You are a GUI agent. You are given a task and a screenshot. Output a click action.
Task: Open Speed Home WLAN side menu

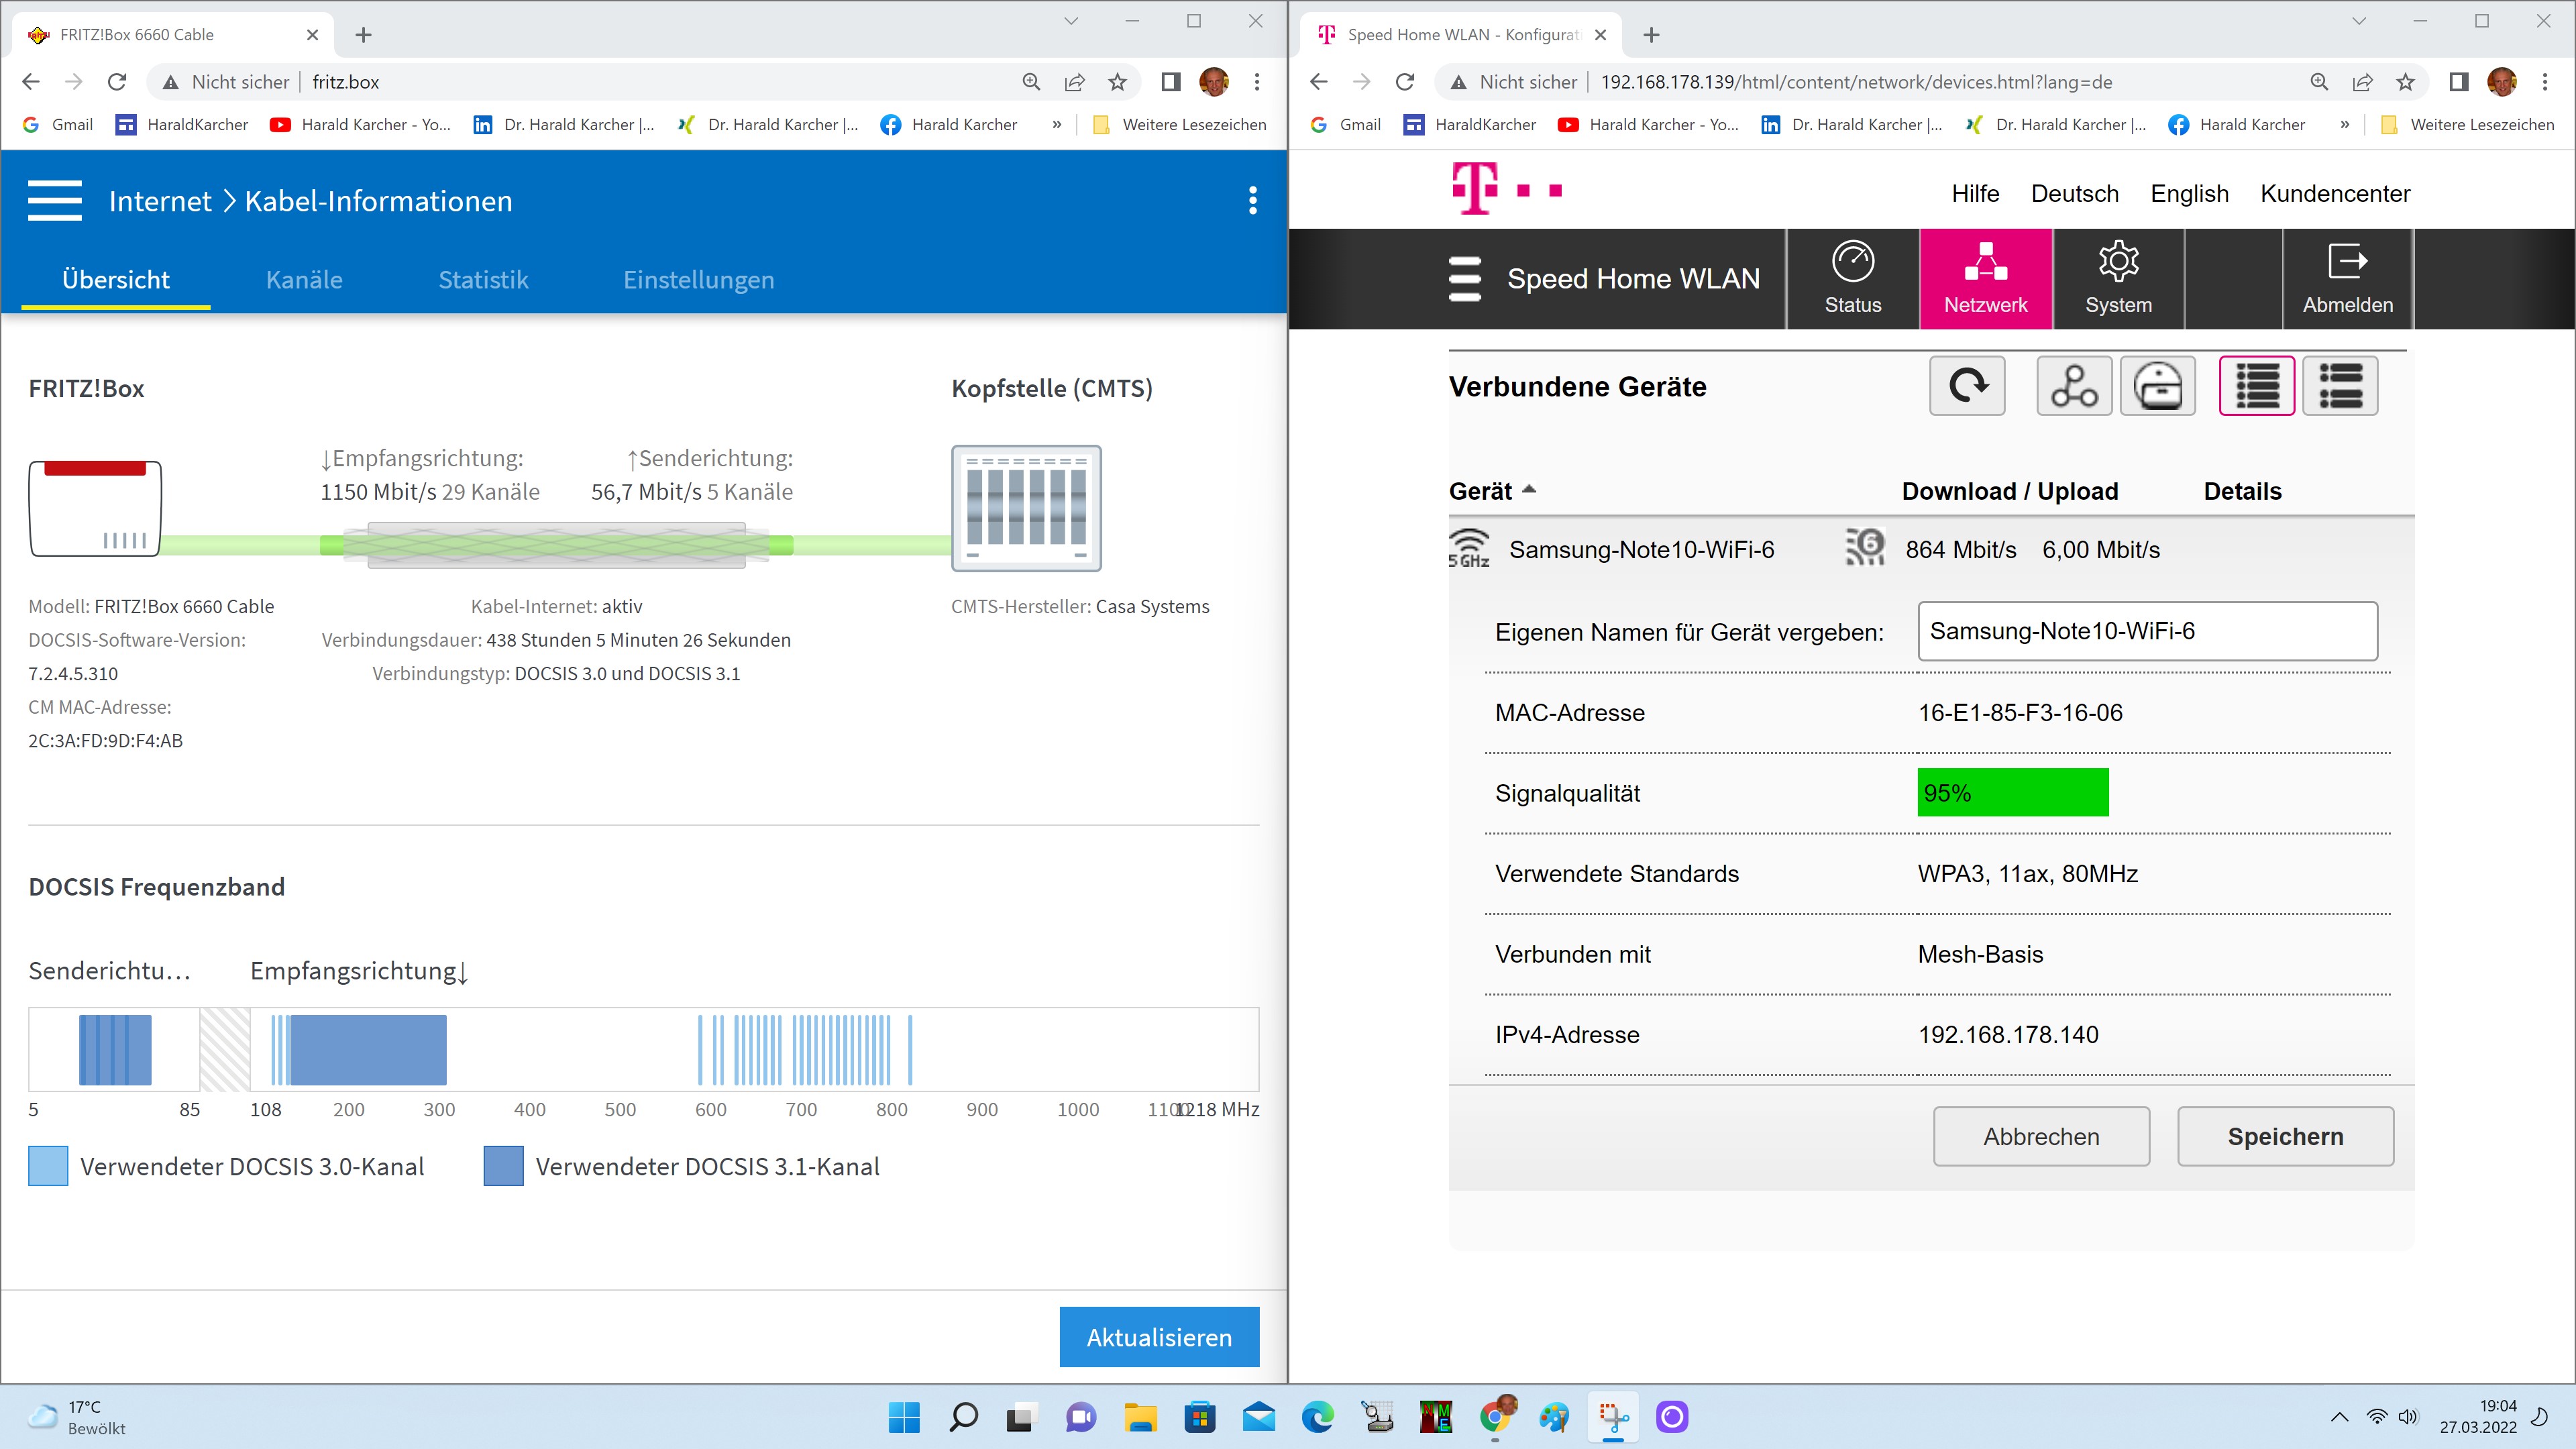click(x=1465, y=279)
